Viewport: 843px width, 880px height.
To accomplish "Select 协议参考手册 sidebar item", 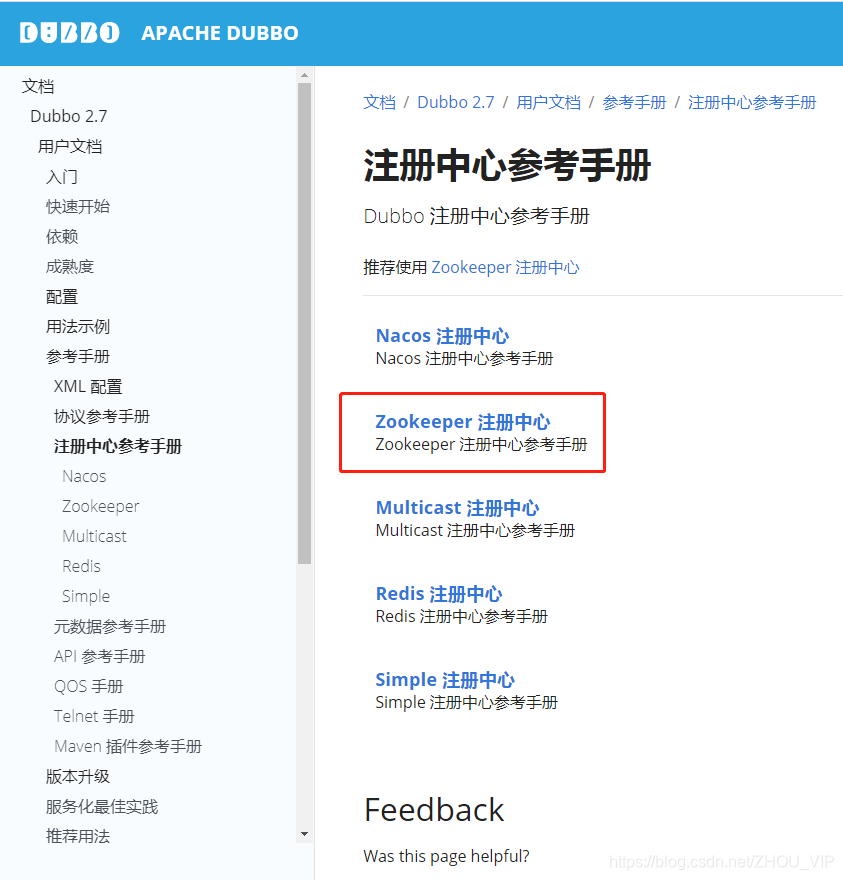I will click(102, 416).
